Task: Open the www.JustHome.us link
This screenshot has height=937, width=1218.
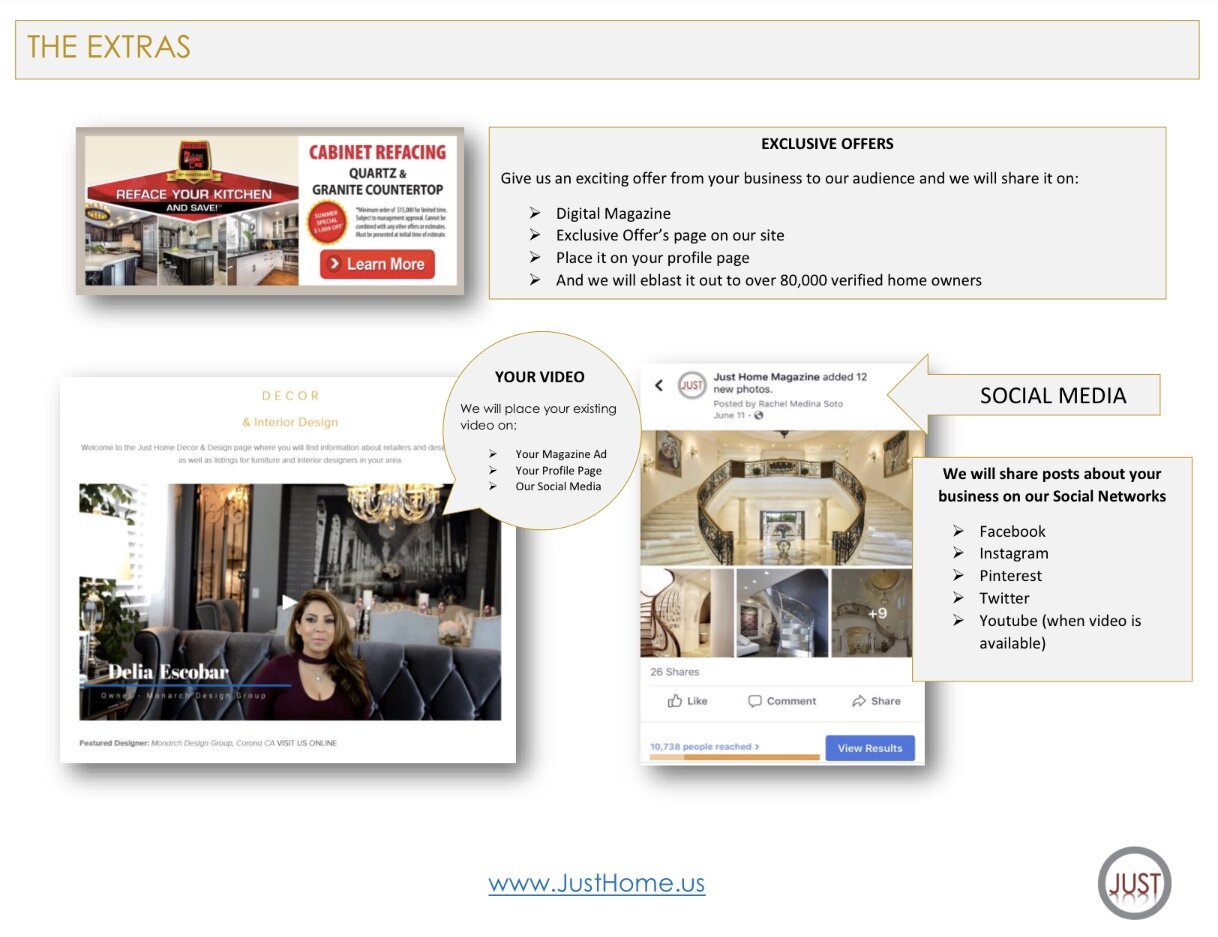Action: click(597, 884)
